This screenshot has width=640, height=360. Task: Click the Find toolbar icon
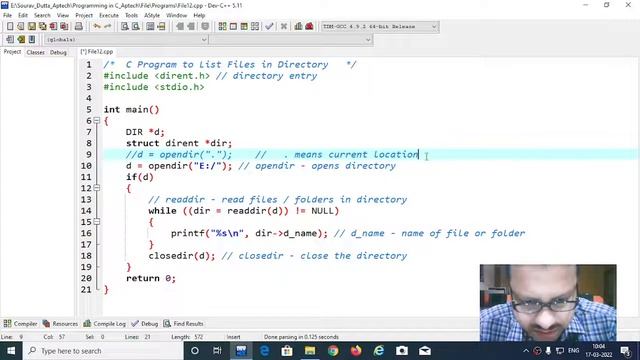coord(125,27)
